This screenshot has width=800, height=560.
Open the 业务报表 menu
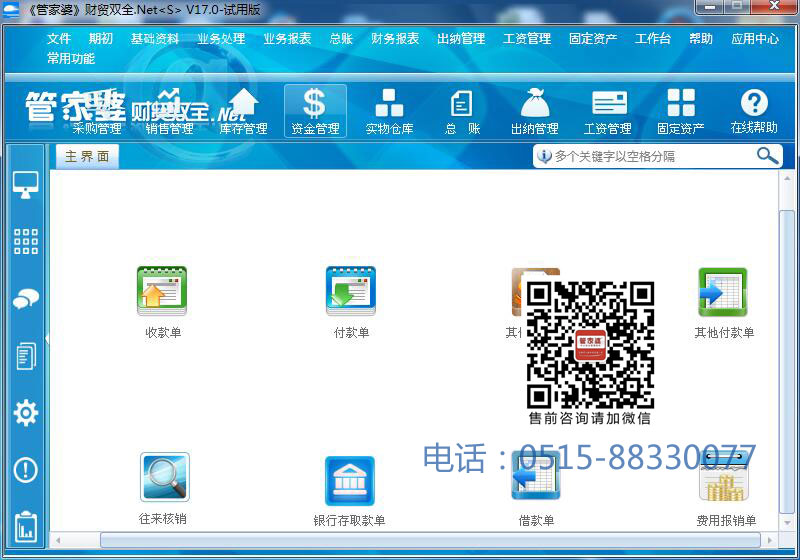tap(287, 39)
